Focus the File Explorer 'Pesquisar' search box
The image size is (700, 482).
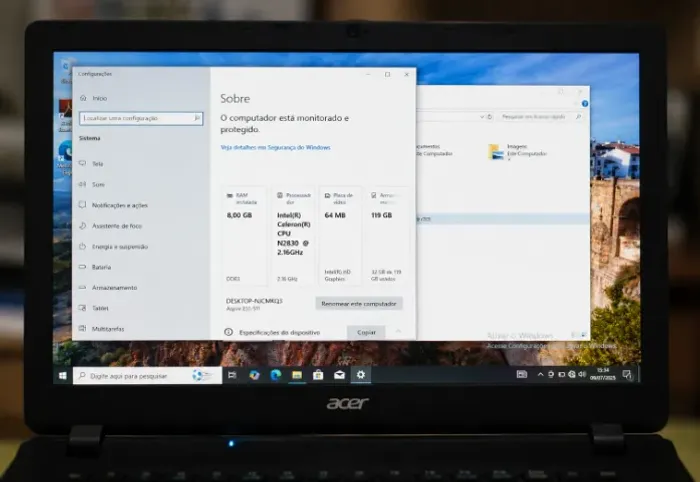pos(541,117)
